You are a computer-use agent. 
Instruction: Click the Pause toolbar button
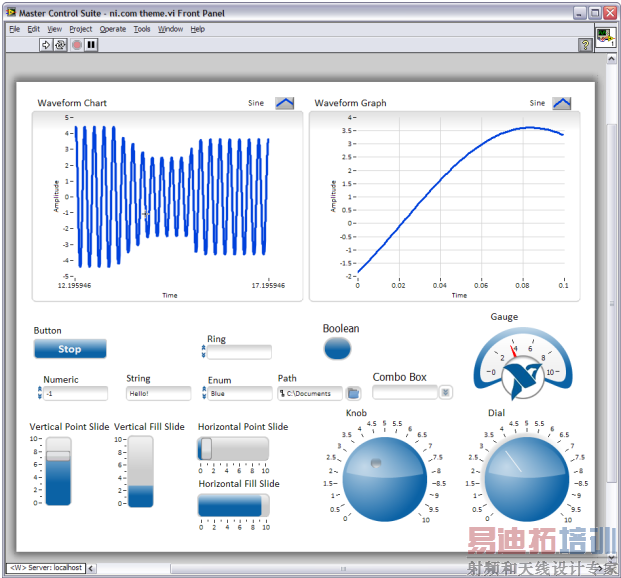pyautogui.click(x=91, y=45)
